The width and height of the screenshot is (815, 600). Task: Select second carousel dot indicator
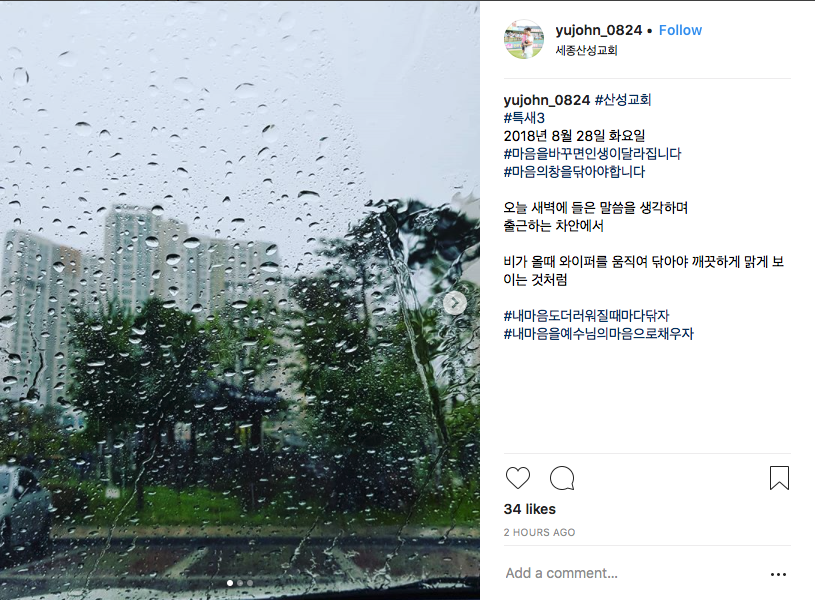click(x=240, y=583)
